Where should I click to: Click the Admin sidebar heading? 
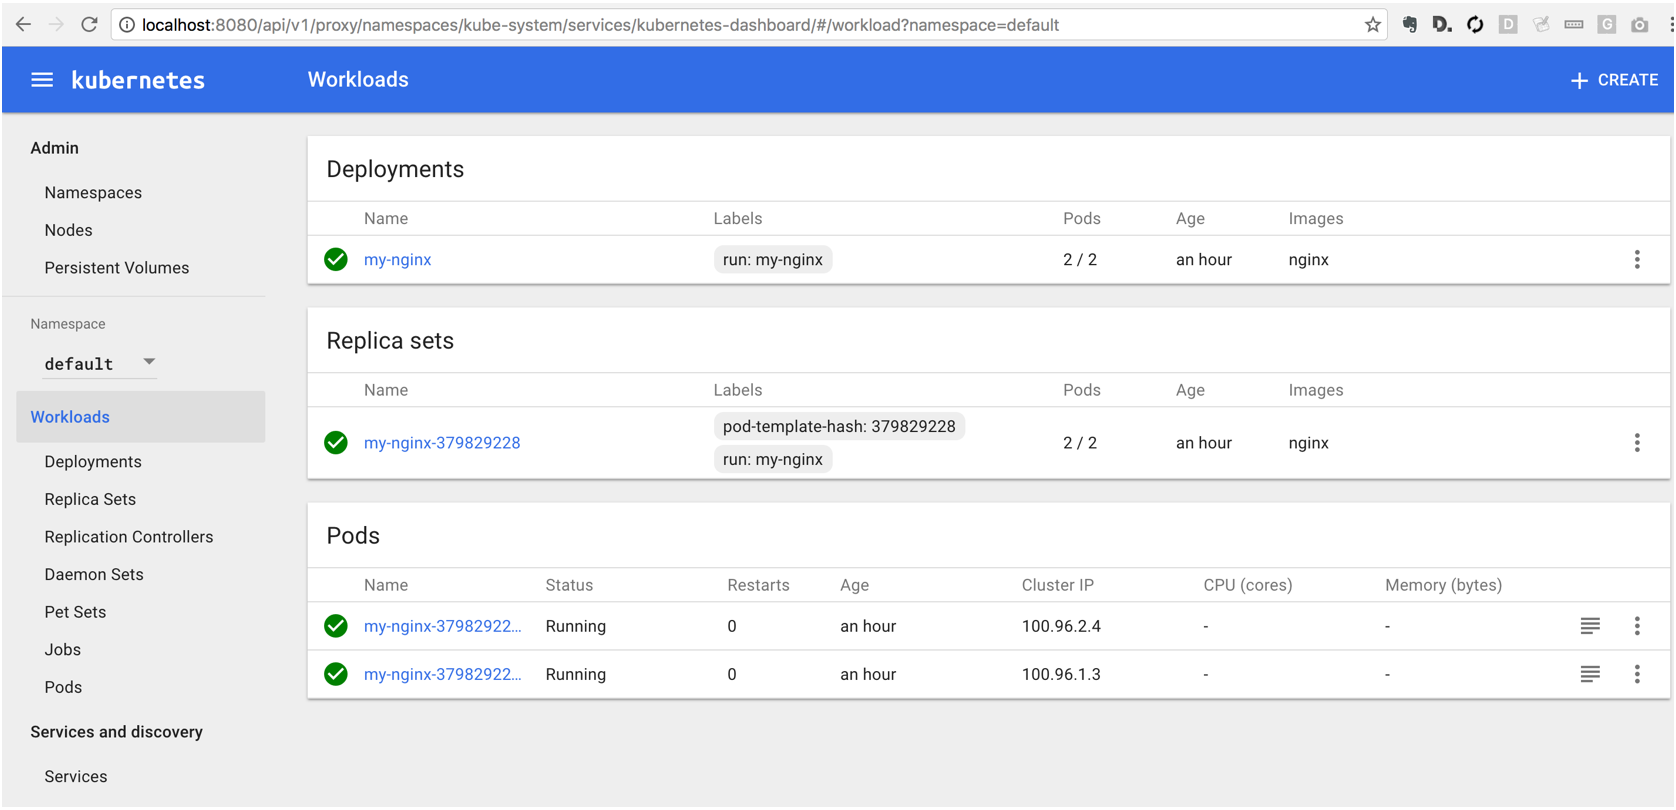click(54, 148)
